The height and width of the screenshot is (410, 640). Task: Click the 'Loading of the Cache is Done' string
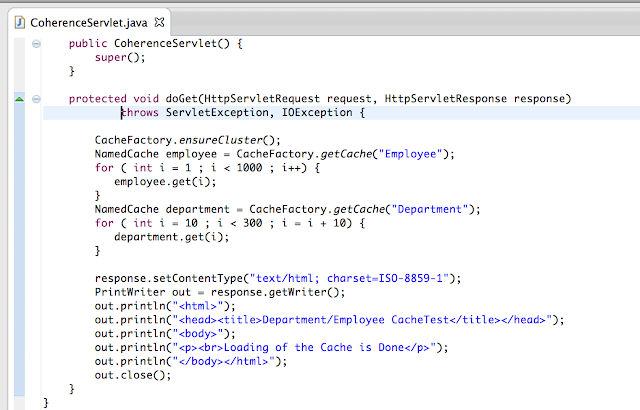tap(314, 348)
